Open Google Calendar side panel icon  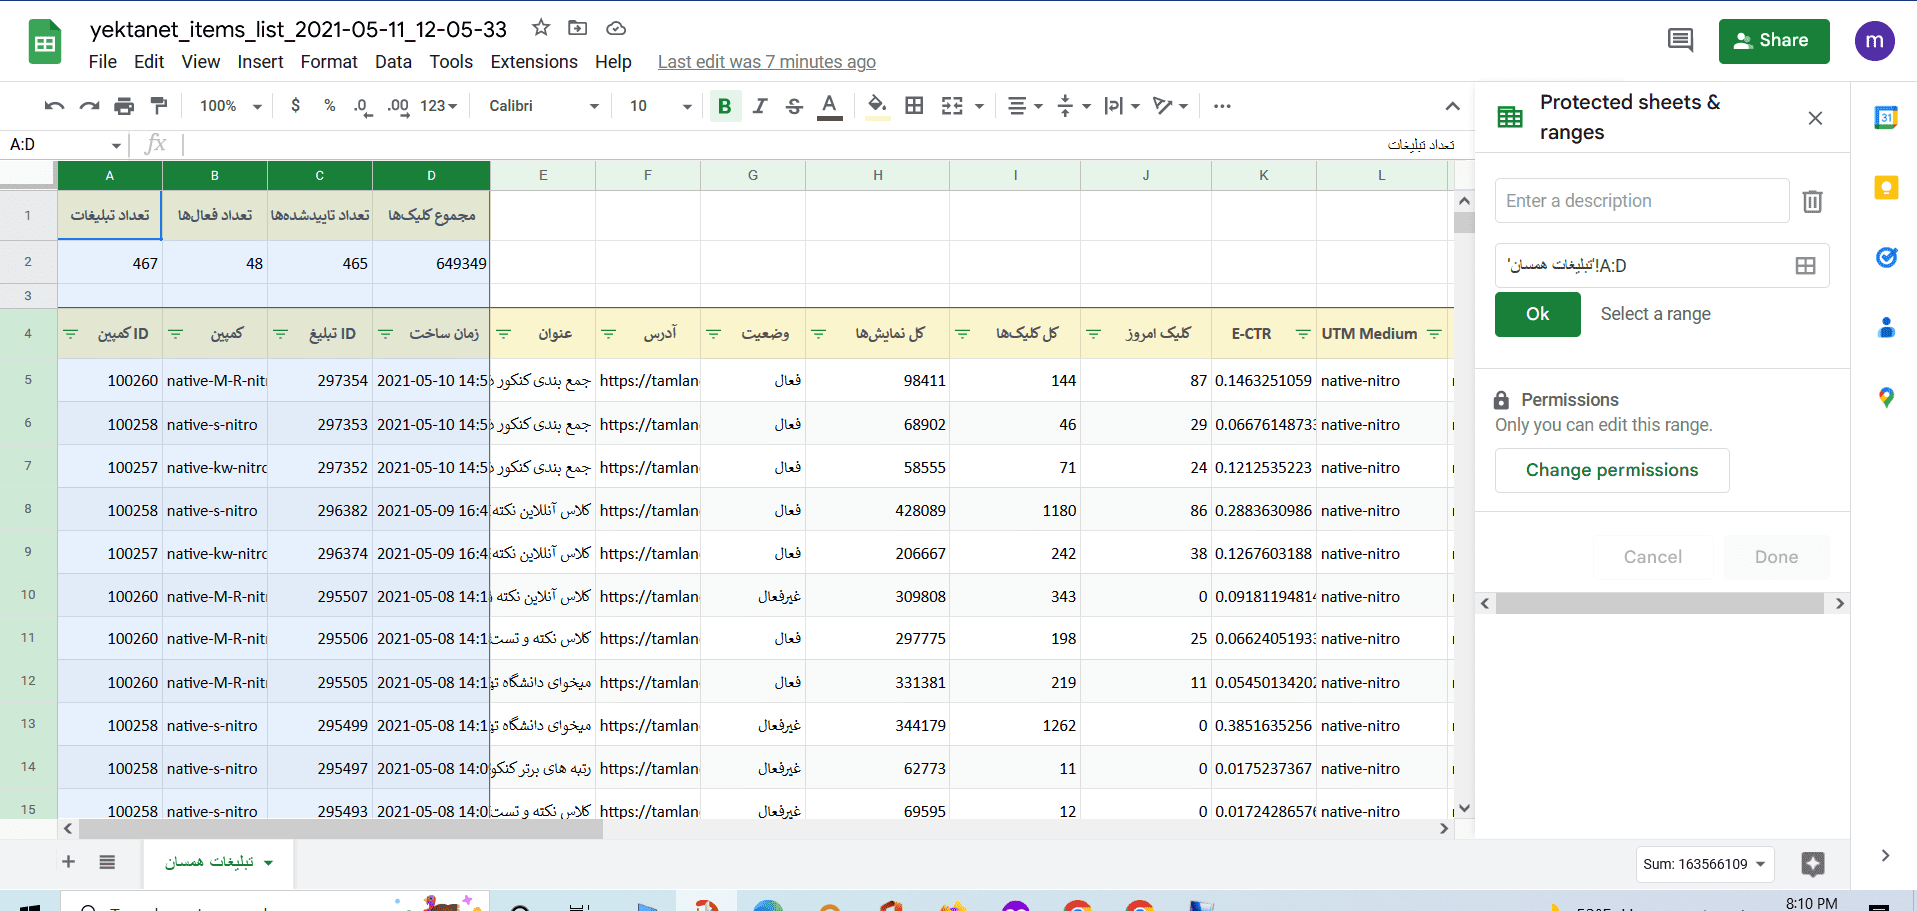1886,117
